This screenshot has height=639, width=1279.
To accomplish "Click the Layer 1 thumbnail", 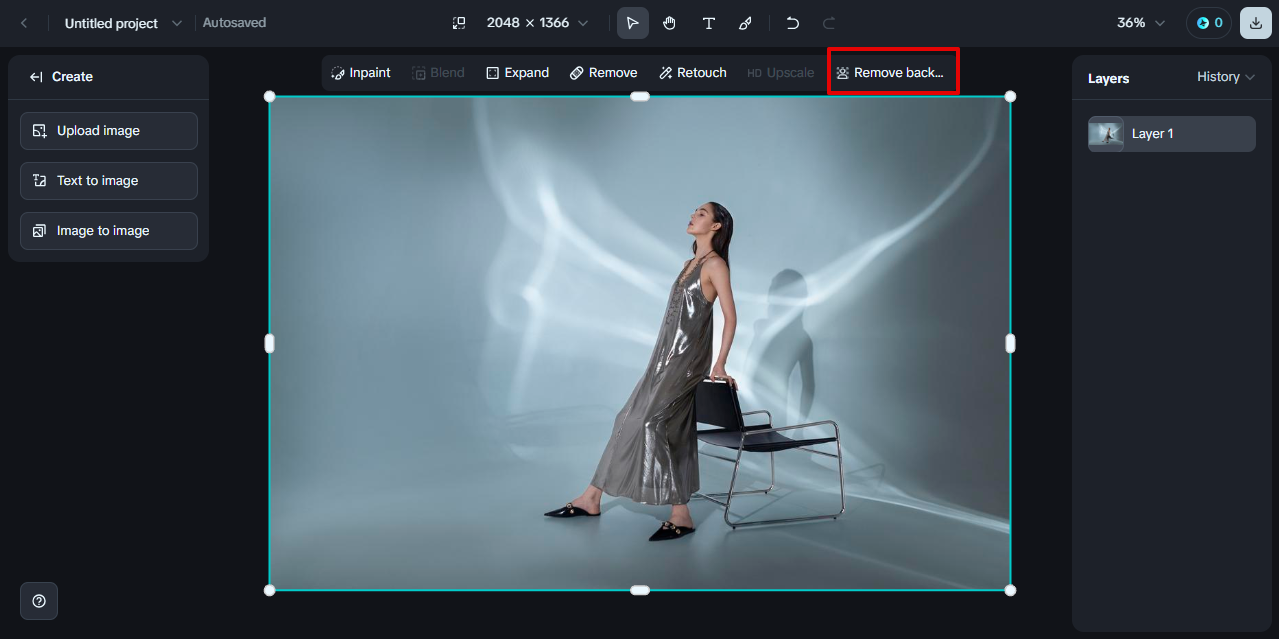I will [1106, 134].
